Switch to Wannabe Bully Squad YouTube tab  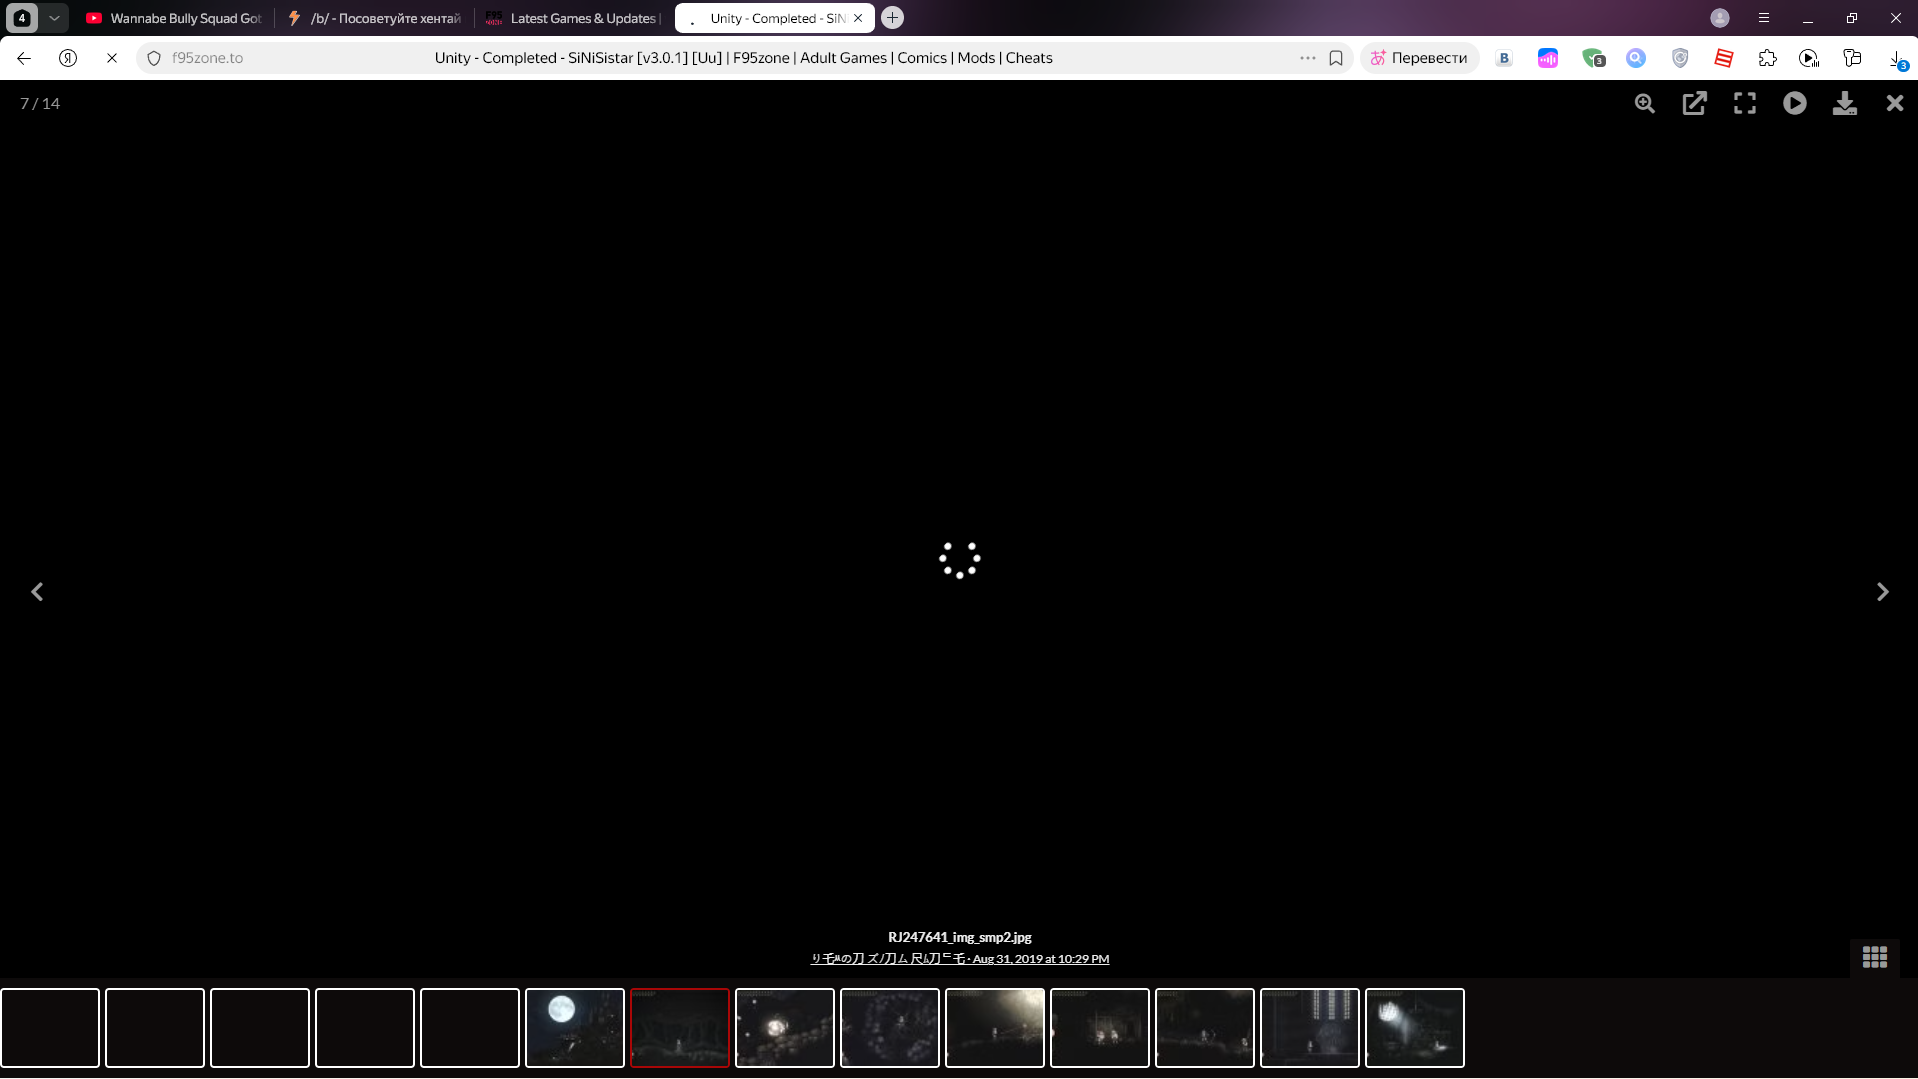pyautogui.click(x=173, y=18)
